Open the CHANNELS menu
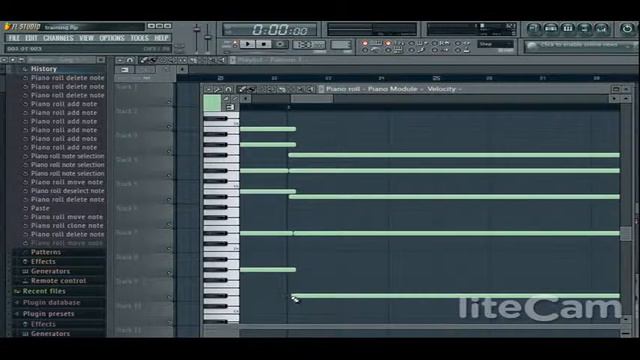 pyautogui.click(x=58, y=38)
